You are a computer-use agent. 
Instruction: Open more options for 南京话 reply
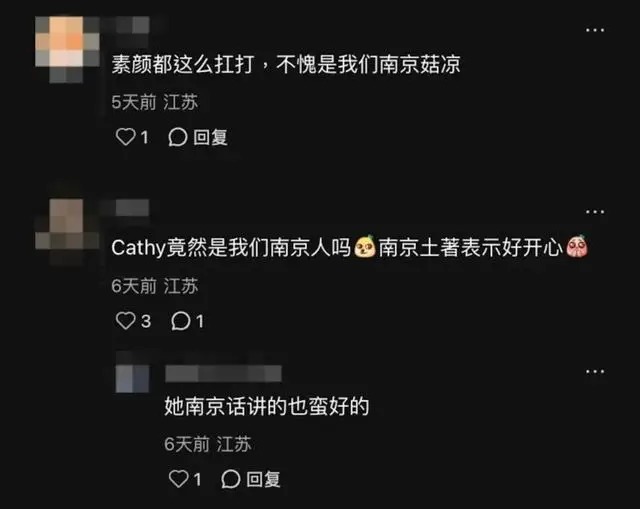[595, 371]
